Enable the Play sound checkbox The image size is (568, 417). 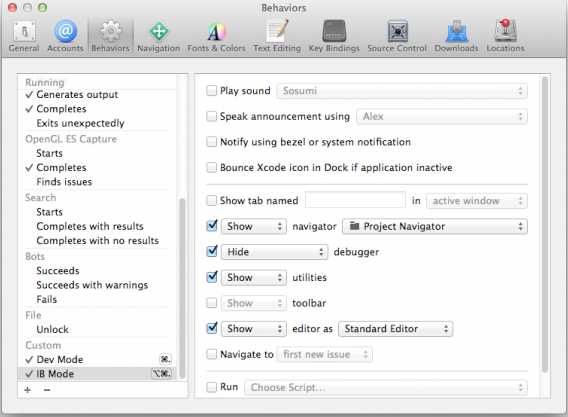tap(212, 91)
